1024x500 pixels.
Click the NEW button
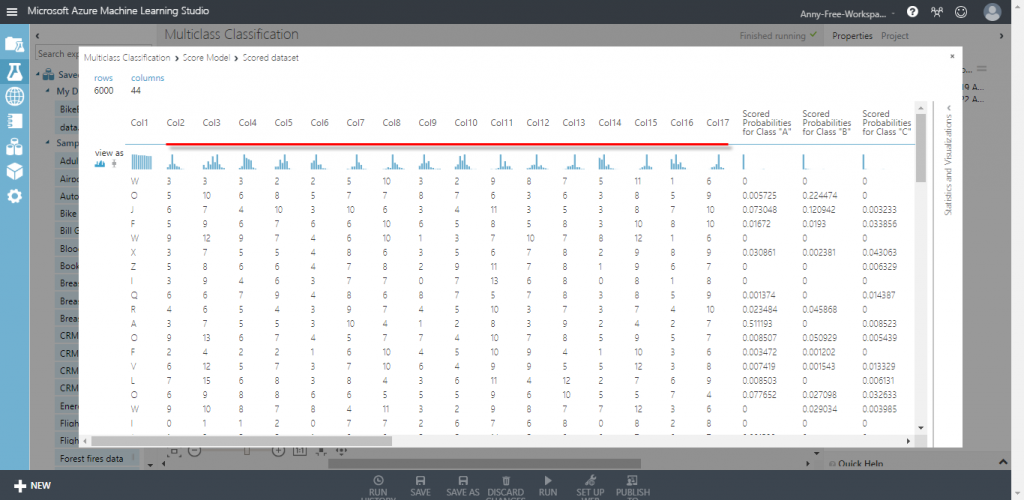[32, 486]
